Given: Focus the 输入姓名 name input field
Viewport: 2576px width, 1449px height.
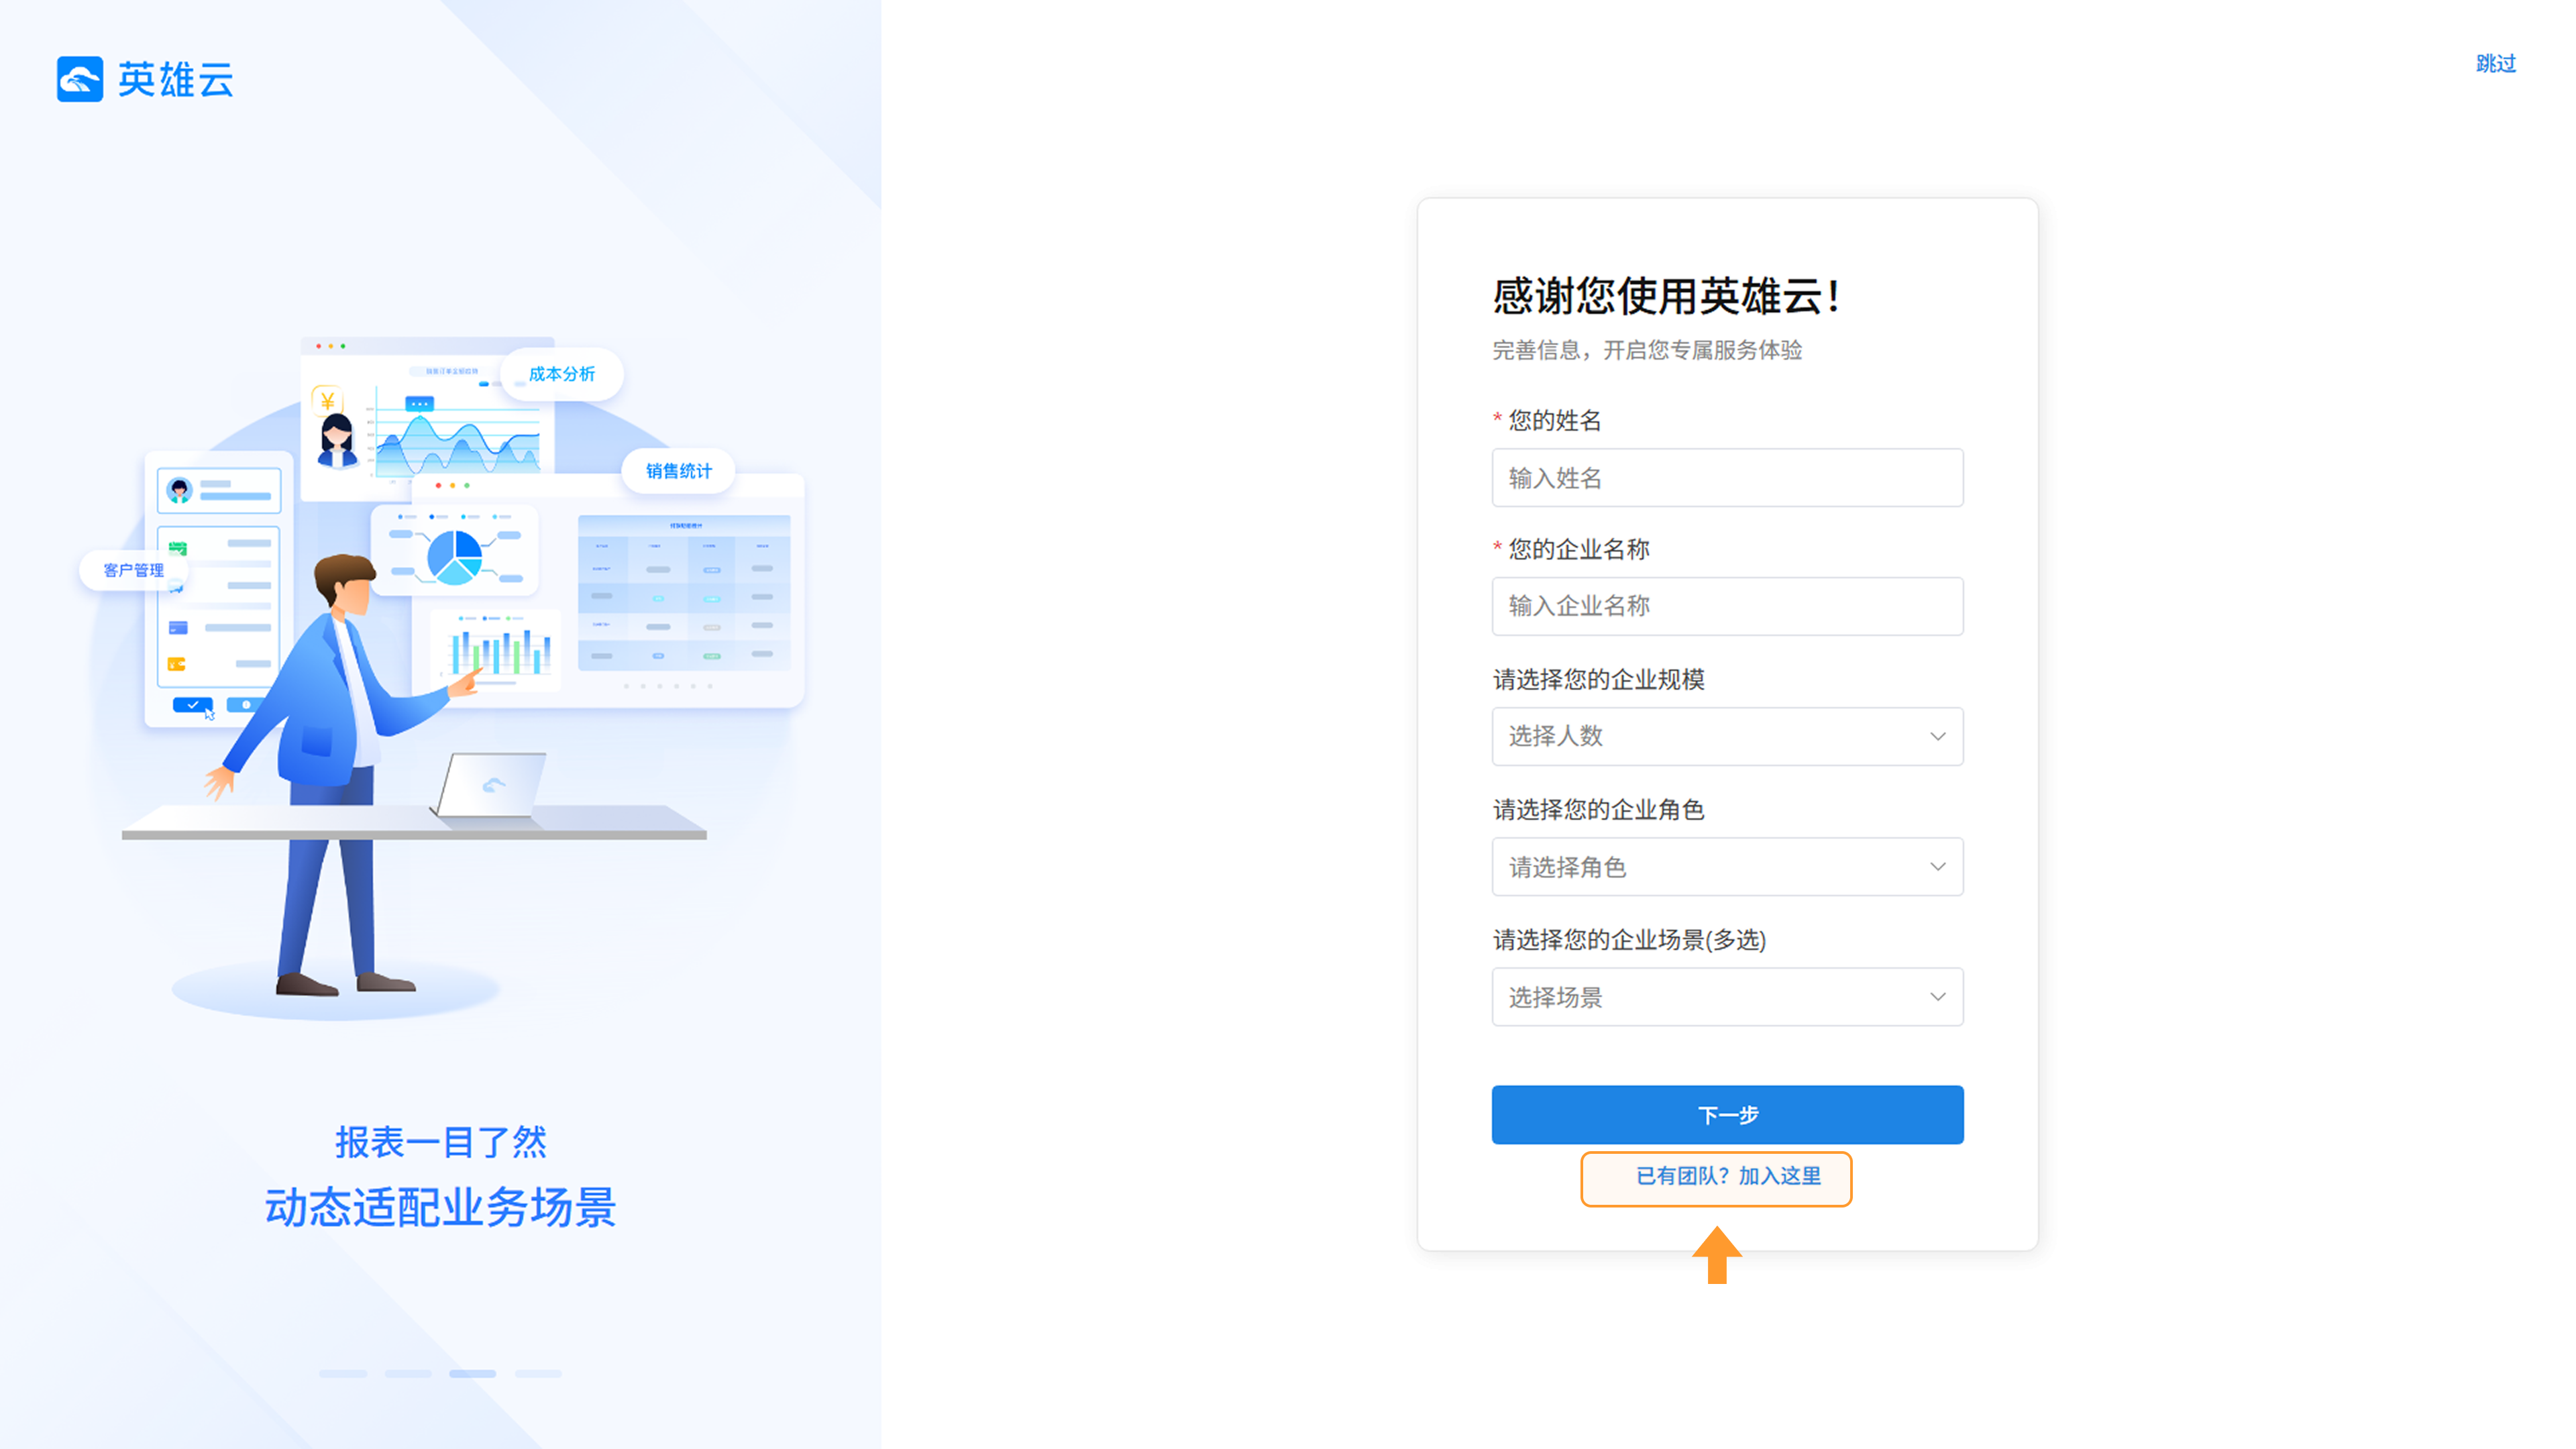Looking at the screenshot, I should 1726,478.
